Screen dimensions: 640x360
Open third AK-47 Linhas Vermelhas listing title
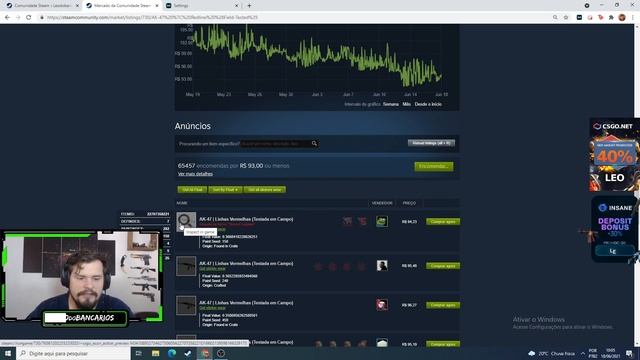pos(246,302)
